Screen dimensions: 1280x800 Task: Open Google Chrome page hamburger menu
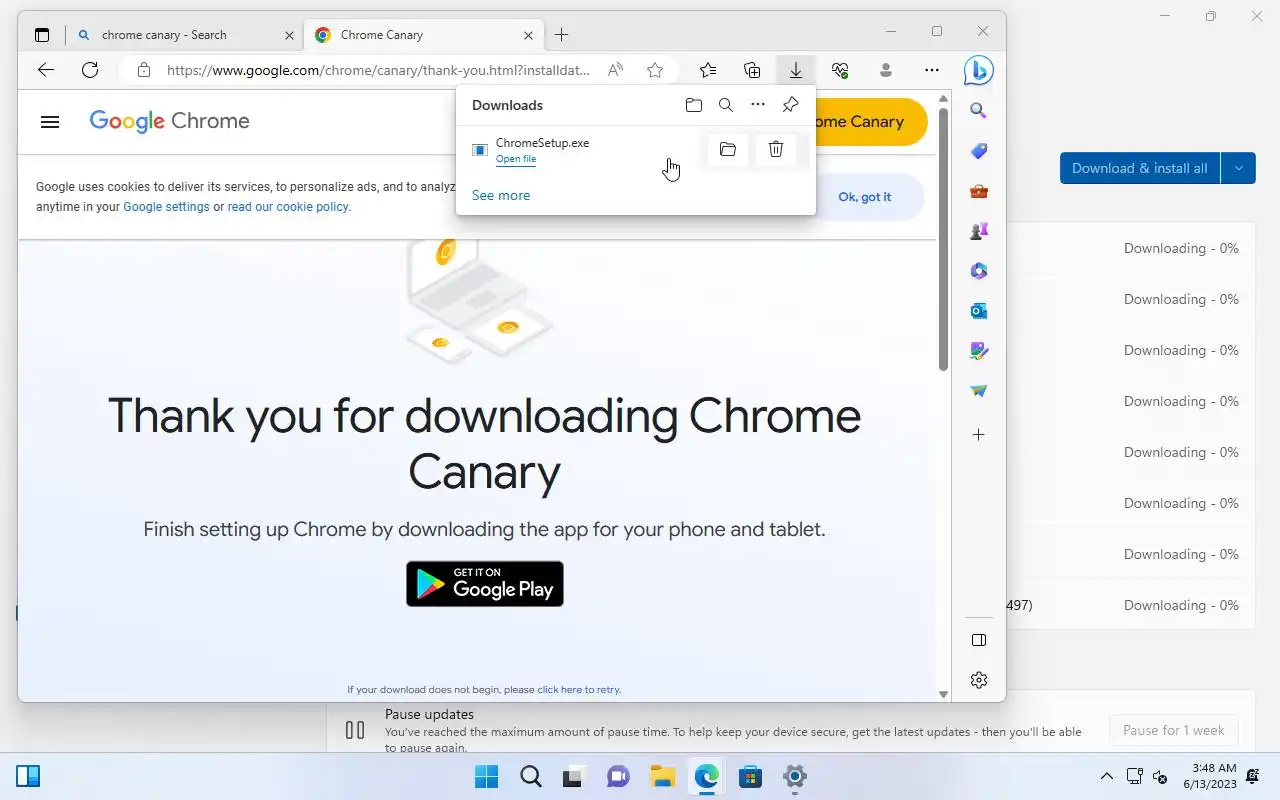tap(50, 122)
